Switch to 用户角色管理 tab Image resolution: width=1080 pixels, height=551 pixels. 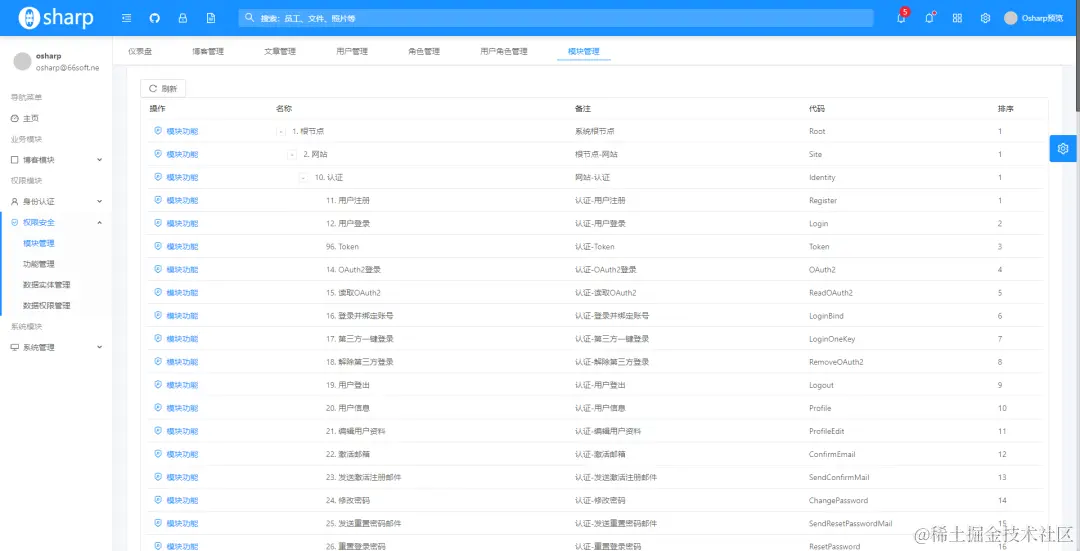(x=503, y=51)
